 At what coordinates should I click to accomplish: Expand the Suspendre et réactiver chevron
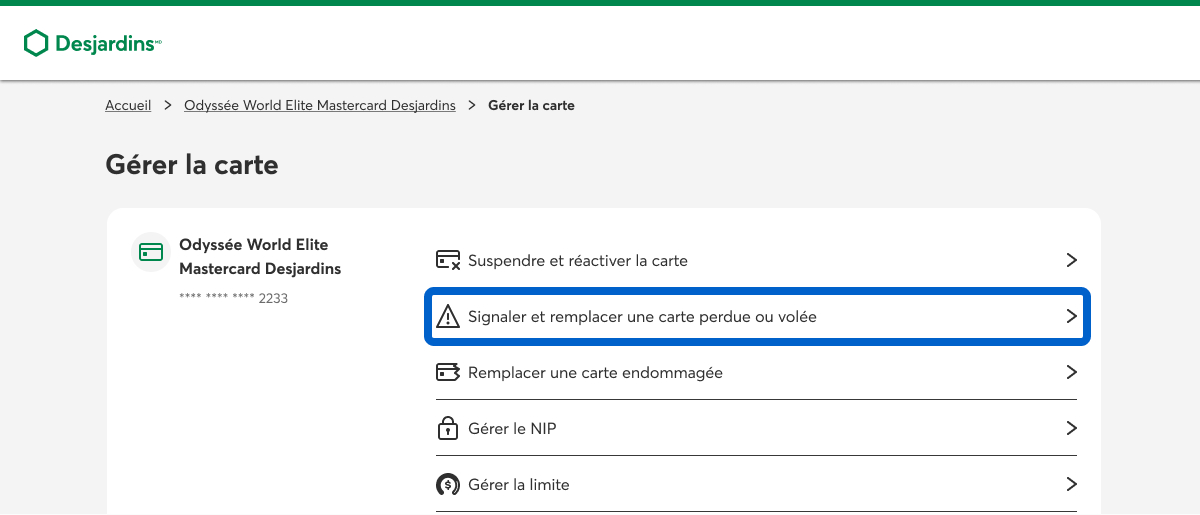click(x=1071, y=261)
